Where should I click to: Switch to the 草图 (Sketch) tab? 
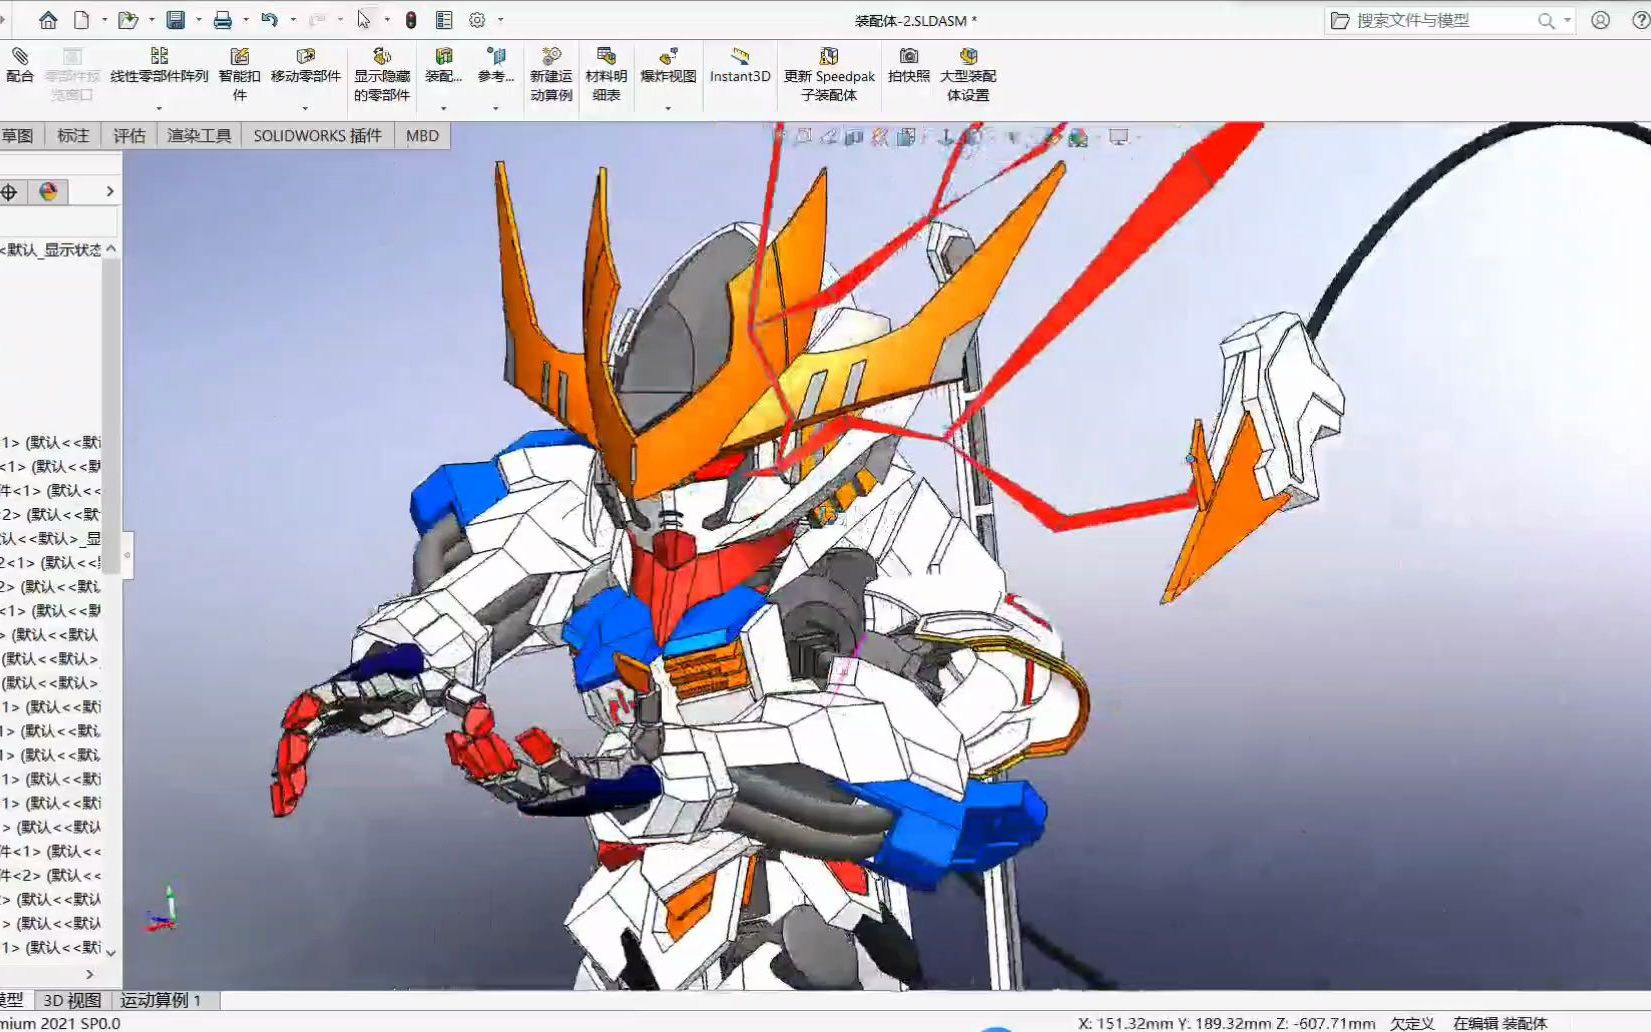17,136
